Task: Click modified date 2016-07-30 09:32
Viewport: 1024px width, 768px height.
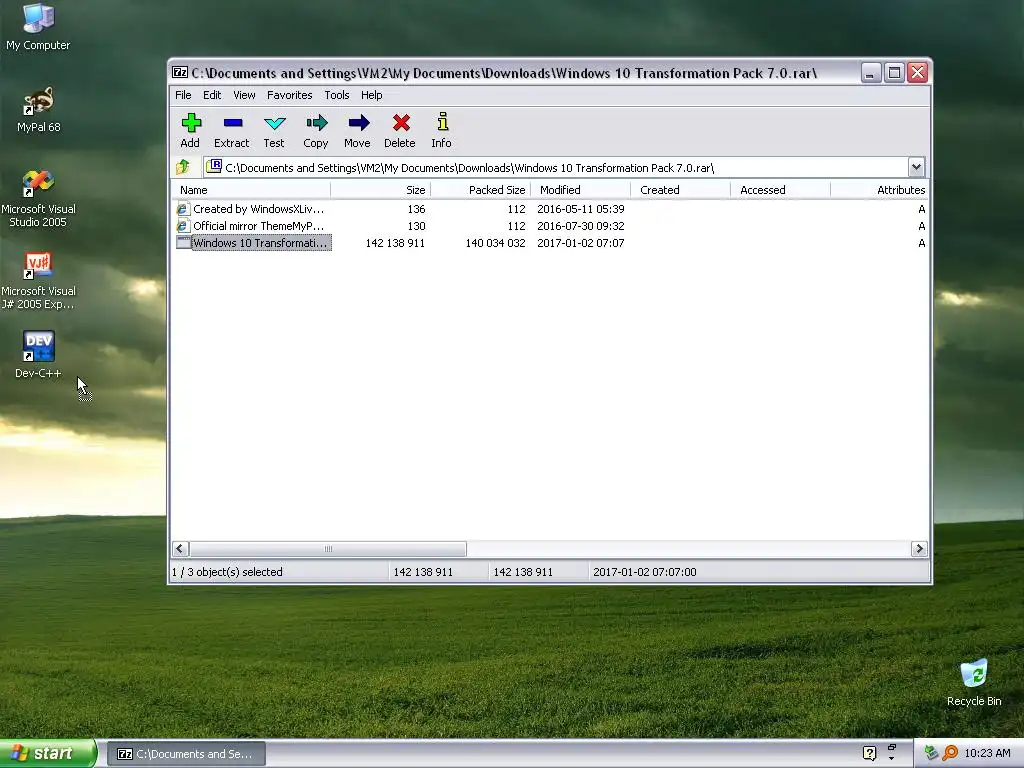Action: click(581, 226)
